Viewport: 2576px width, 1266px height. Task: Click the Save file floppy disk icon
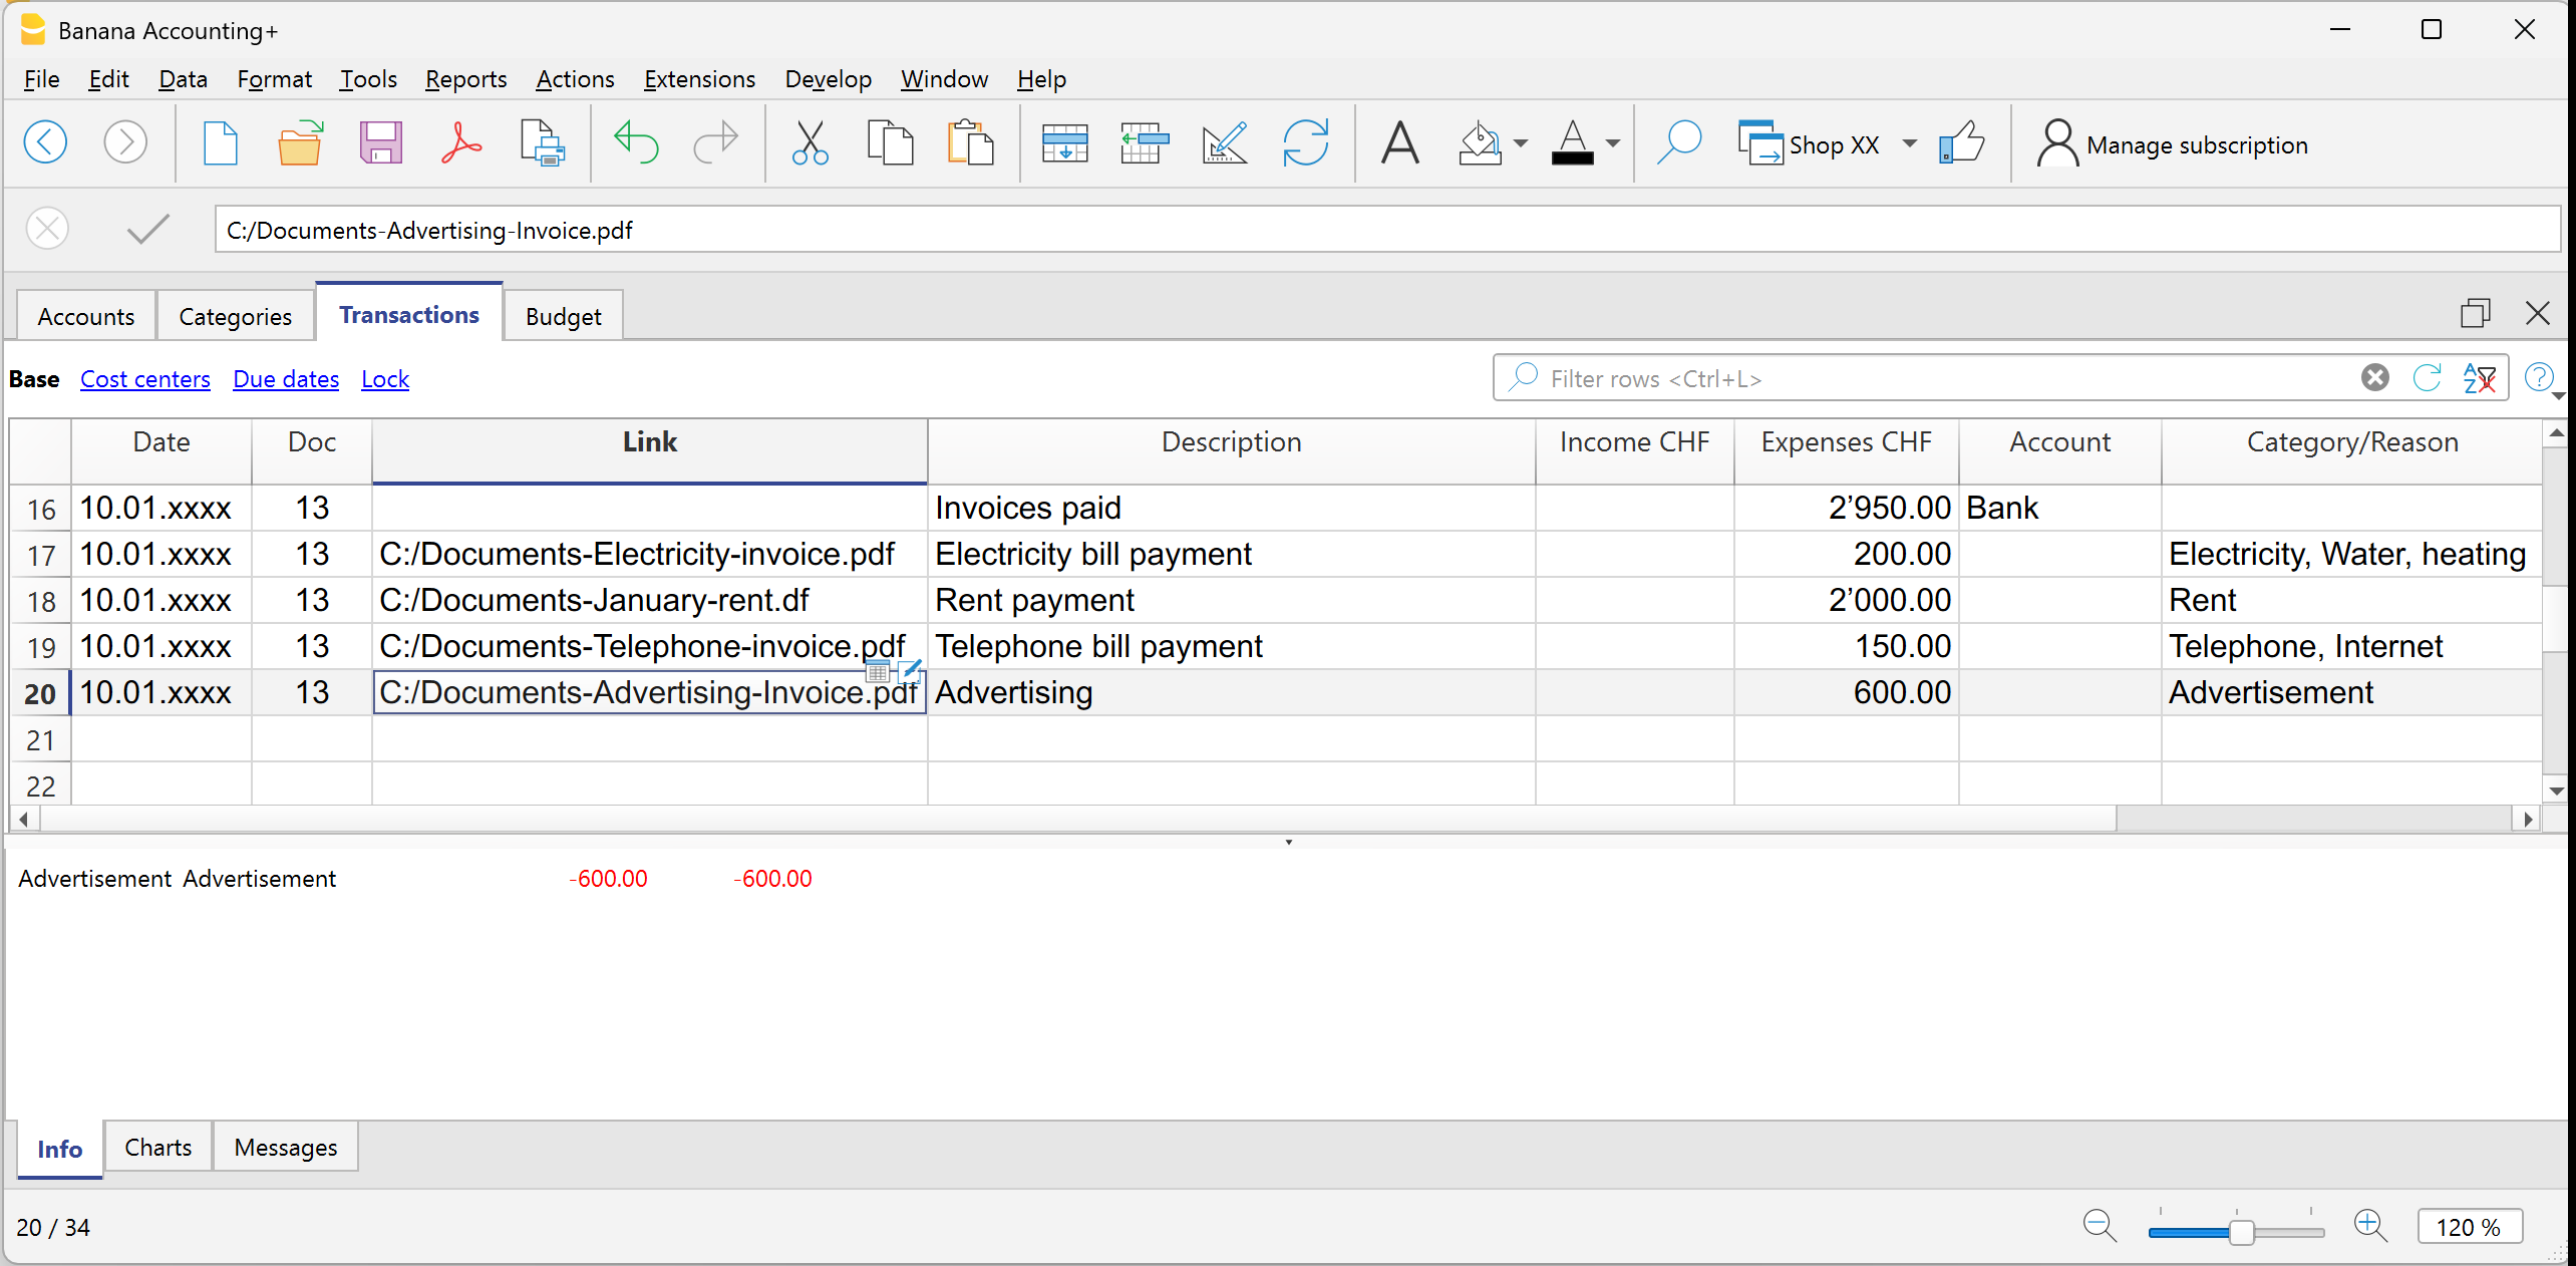click(x=380, y=143)
